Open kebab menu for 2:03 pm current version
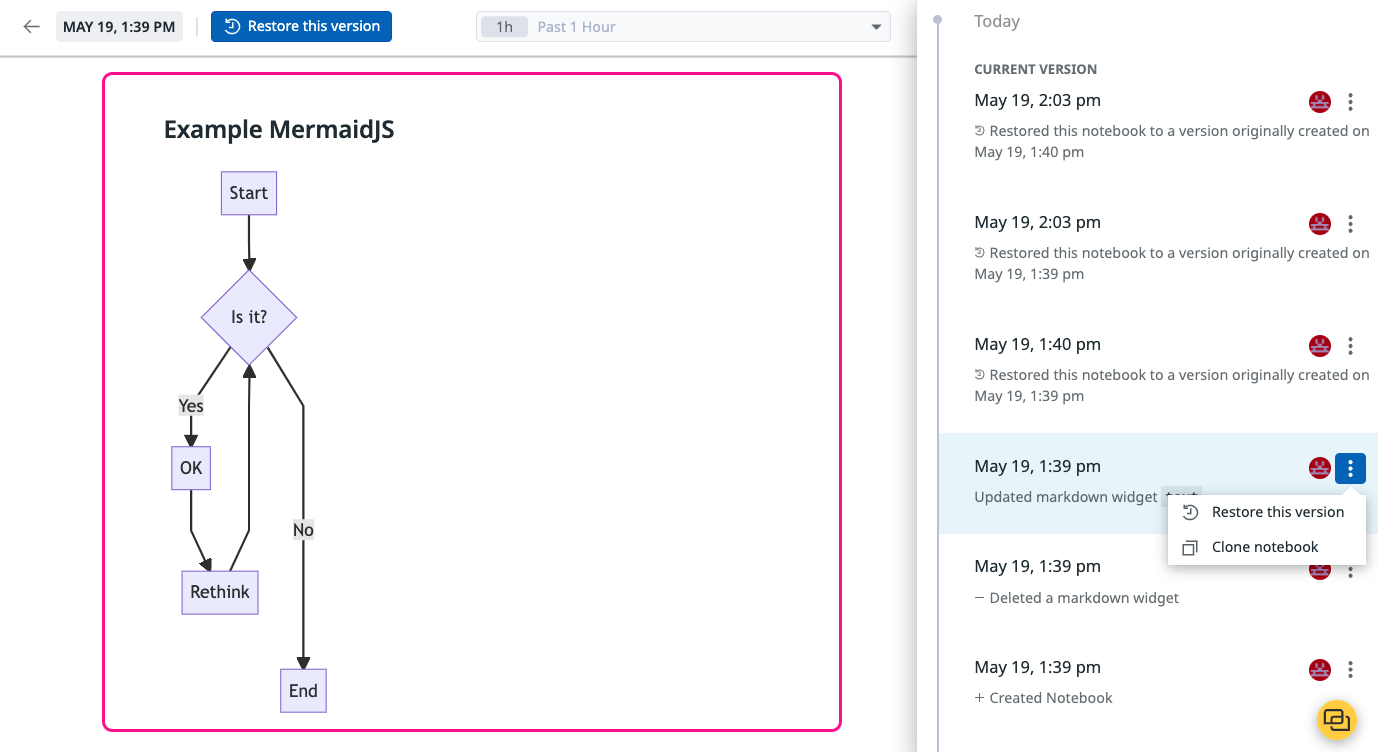 [1350, 101]
